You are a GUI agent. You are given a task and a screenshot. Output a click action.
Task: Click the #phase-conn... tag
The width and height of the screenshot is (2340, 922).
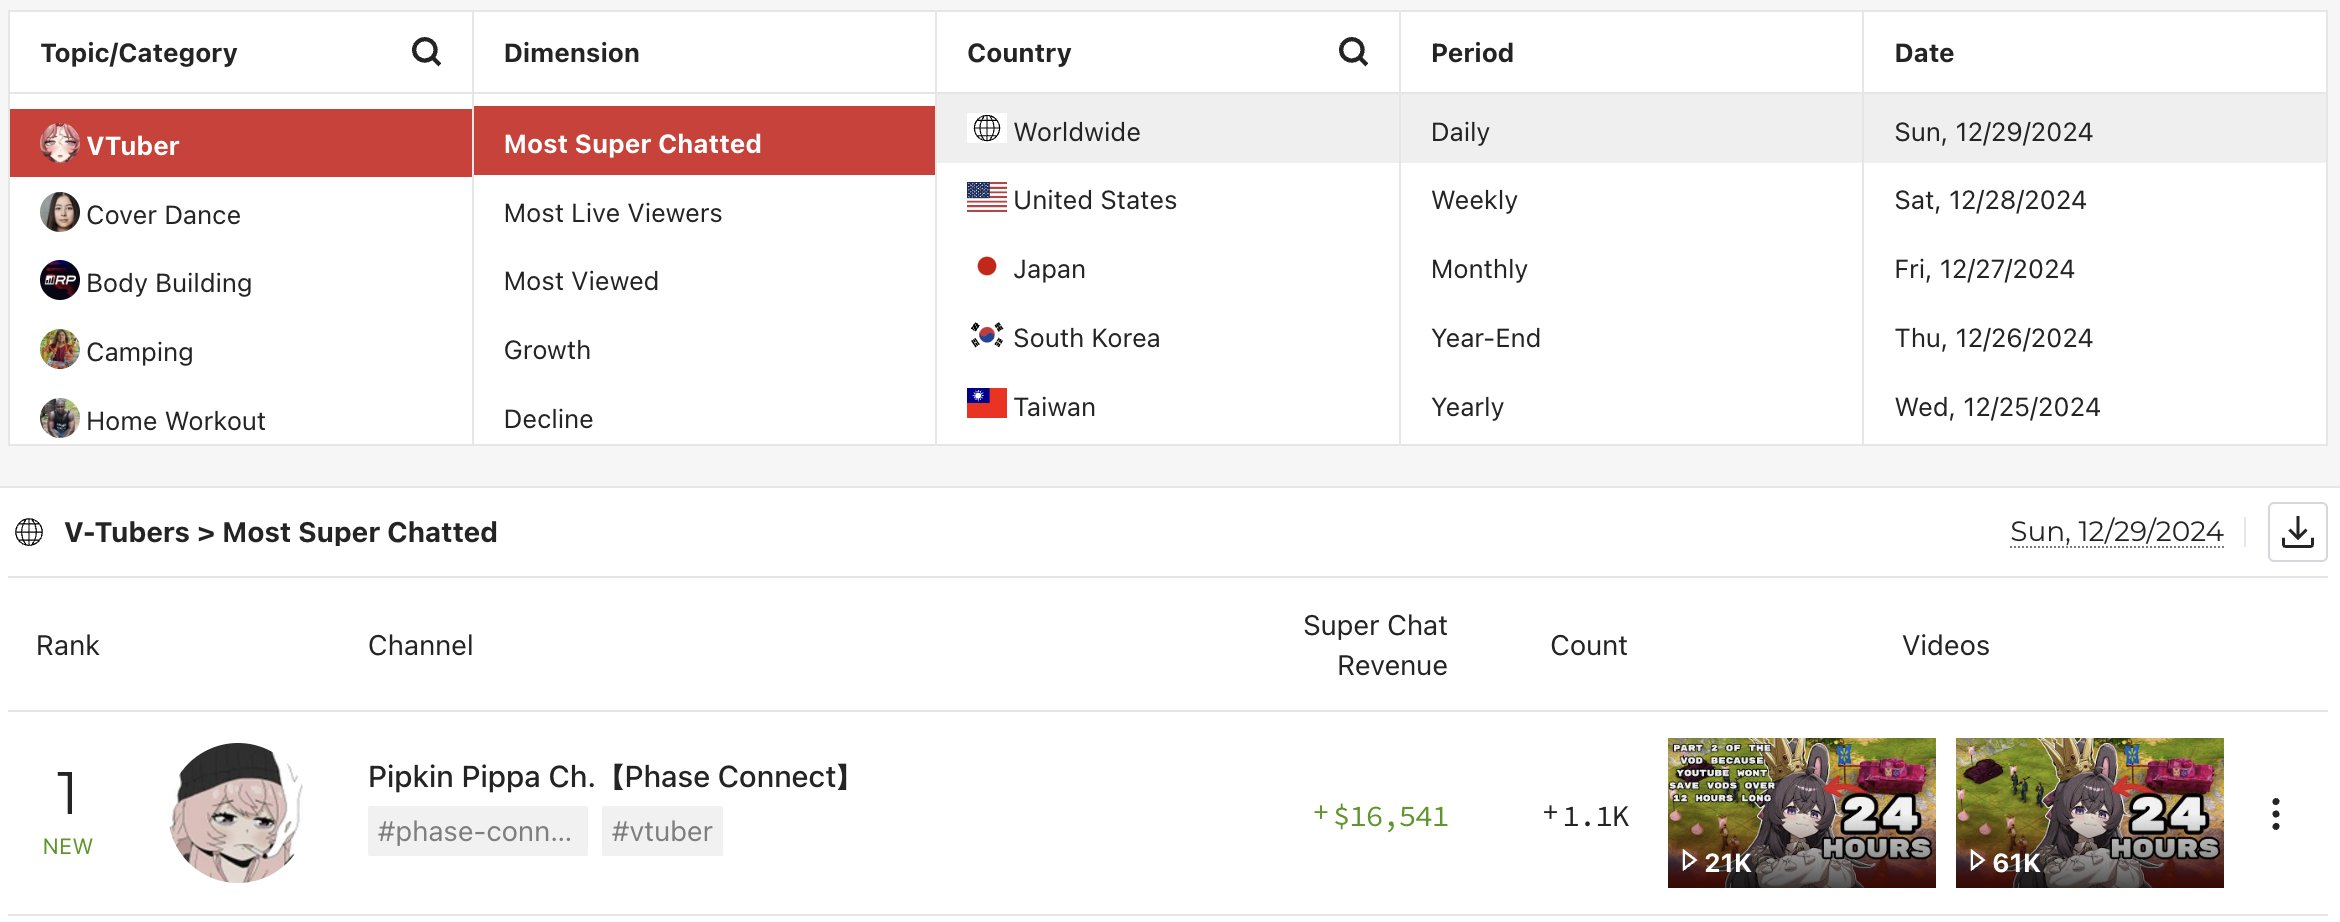click(477, 831)
